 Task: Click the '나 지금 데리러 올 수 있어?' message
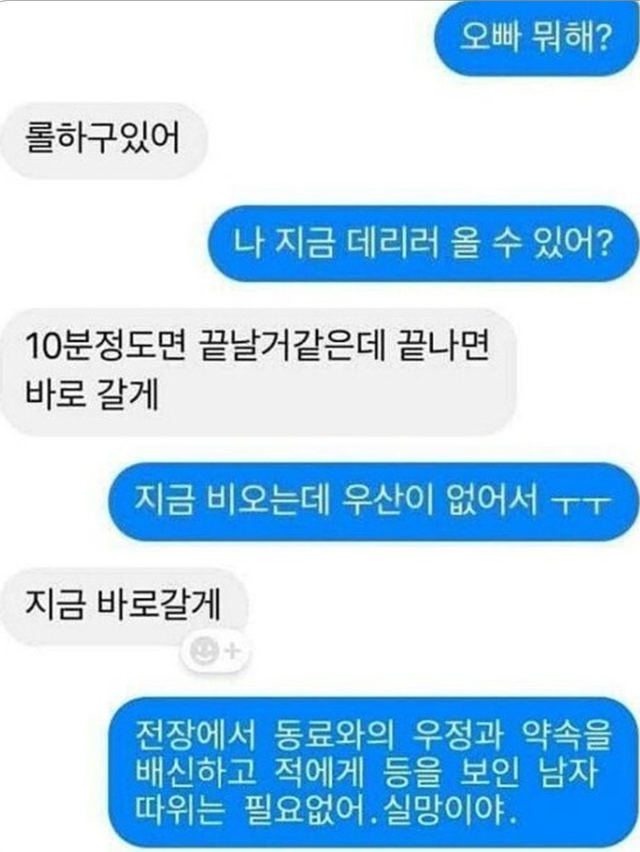click(x=424, y=243)
